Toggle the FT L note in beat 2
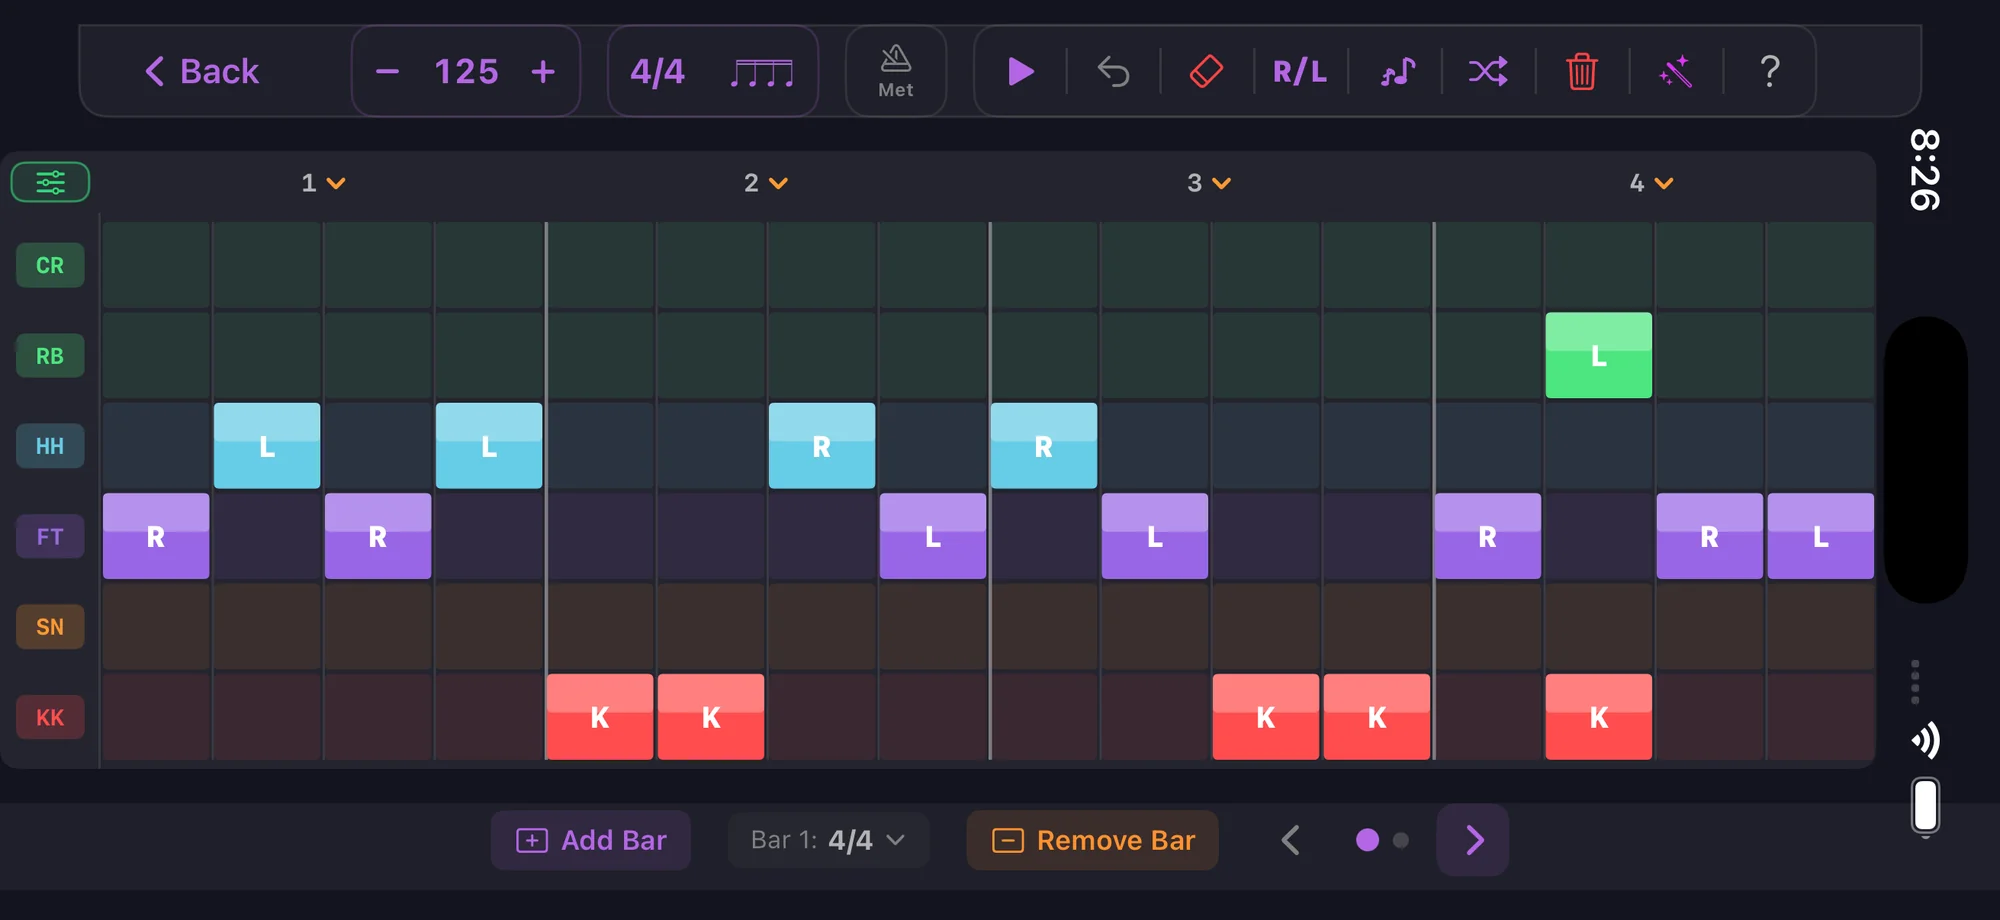Screen dimensions: 2000x920 pyautogui.click(x=933, y=536)
